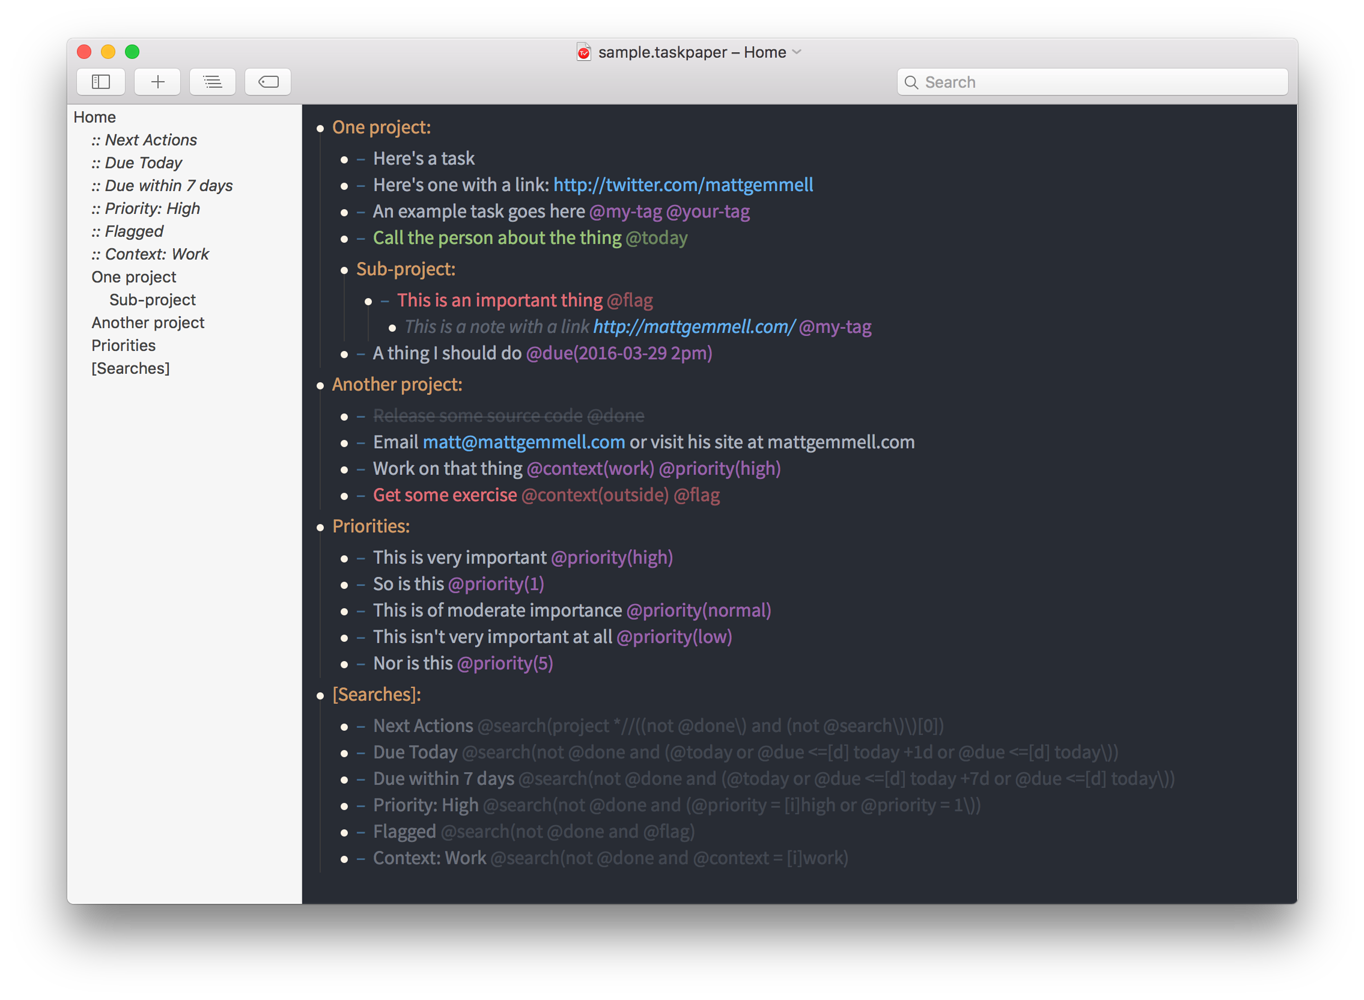Open the "Flagged" search in the sidebar
The width and height of the screenshot is (1364, 1000).
click(x=131, y=231)
